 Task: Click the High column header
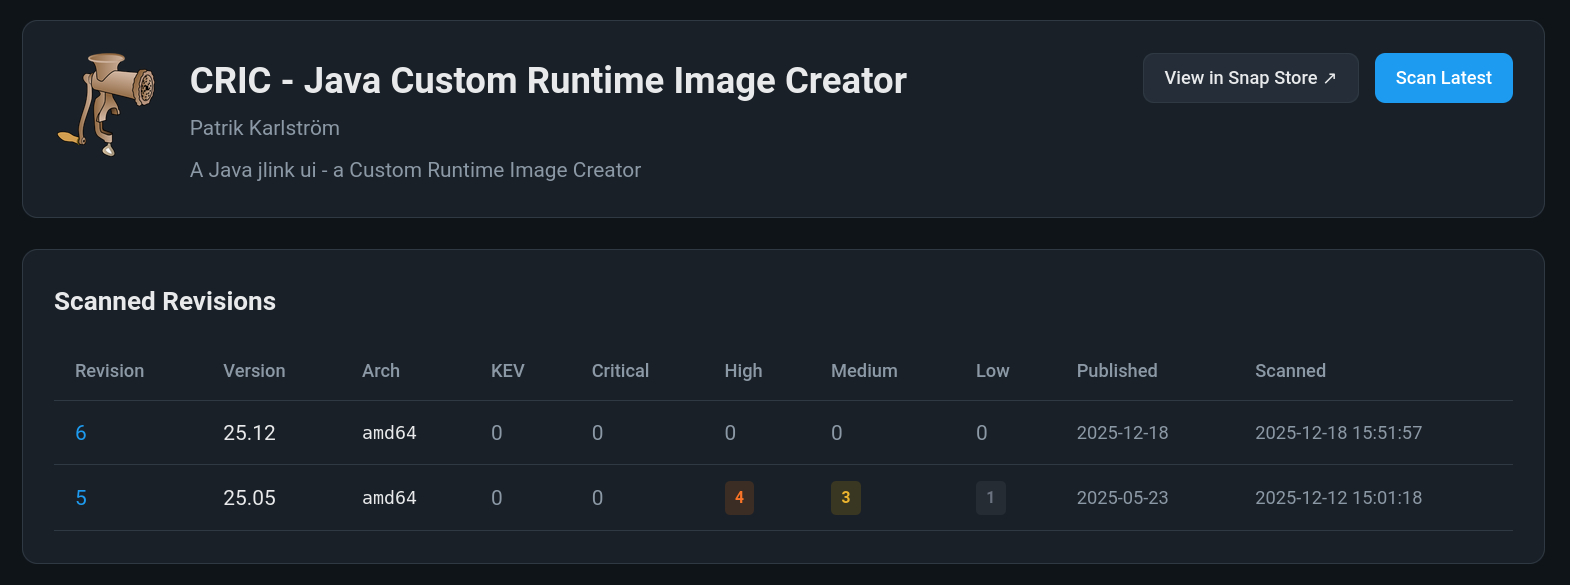(x=743, y=371)
